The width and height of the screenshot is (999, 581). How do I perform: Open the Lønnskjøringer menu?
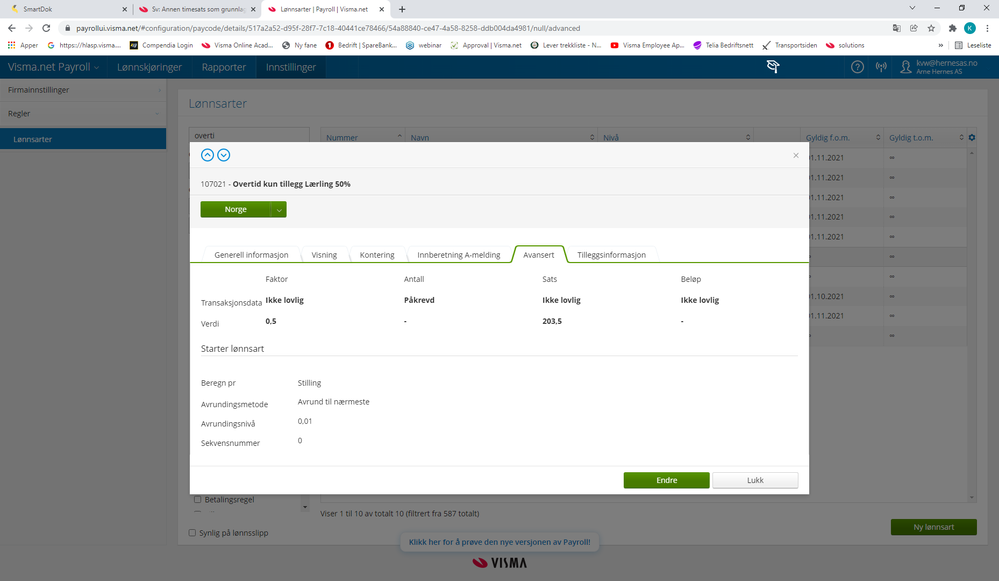pyautogui.click(x=149, y=67)
